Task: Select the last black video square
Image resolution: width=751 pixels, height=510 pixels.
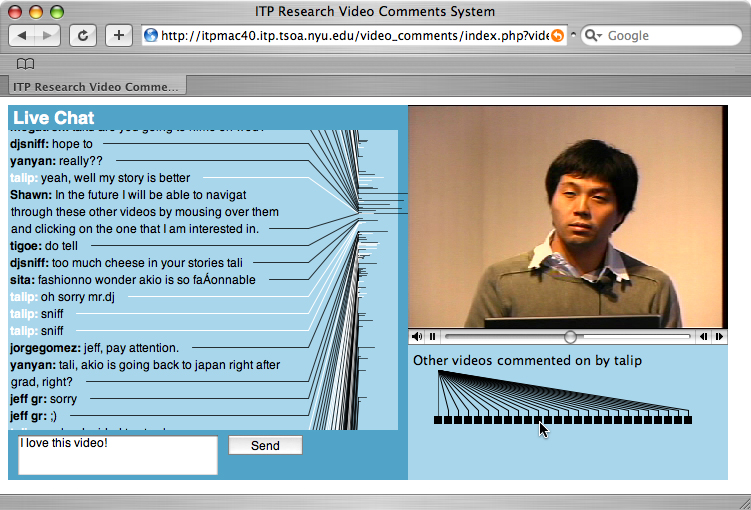Action: pyautogui.click(x=688, y=420)
